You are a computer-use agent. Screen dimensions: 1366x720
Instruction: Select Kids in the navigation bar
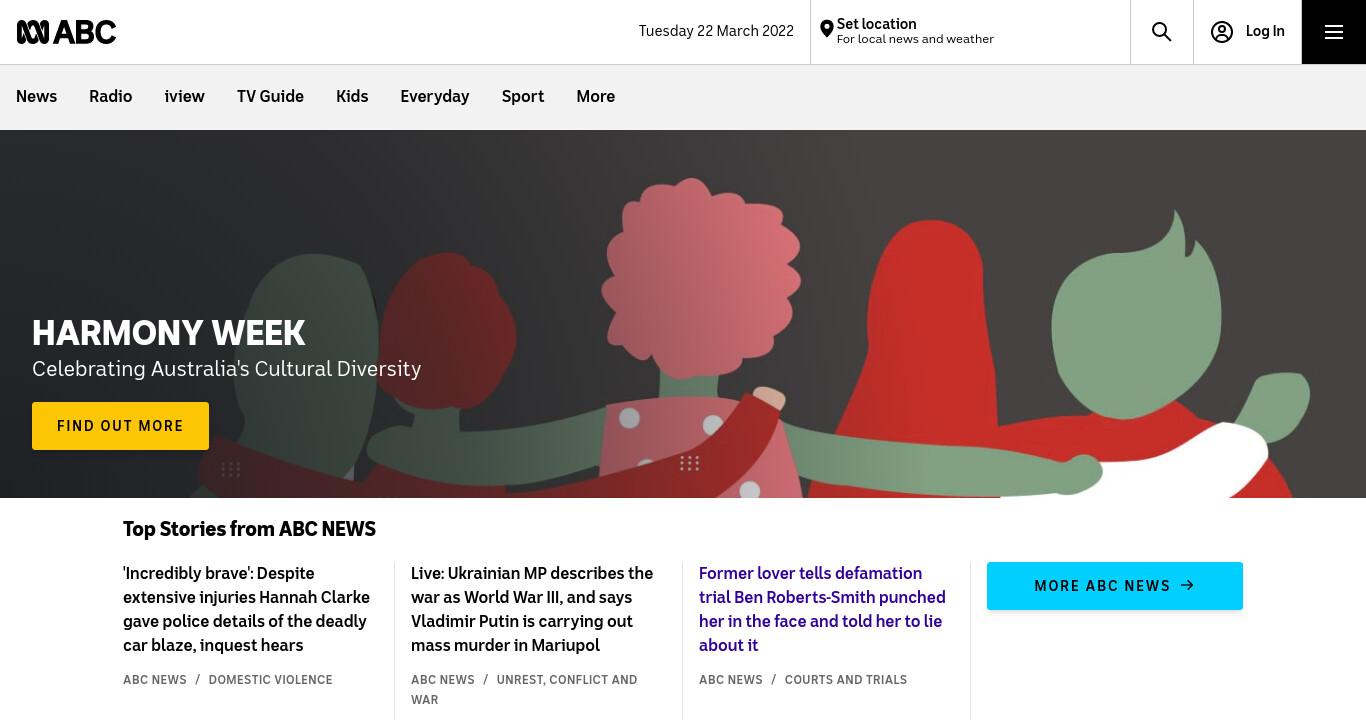pos(352,97)
